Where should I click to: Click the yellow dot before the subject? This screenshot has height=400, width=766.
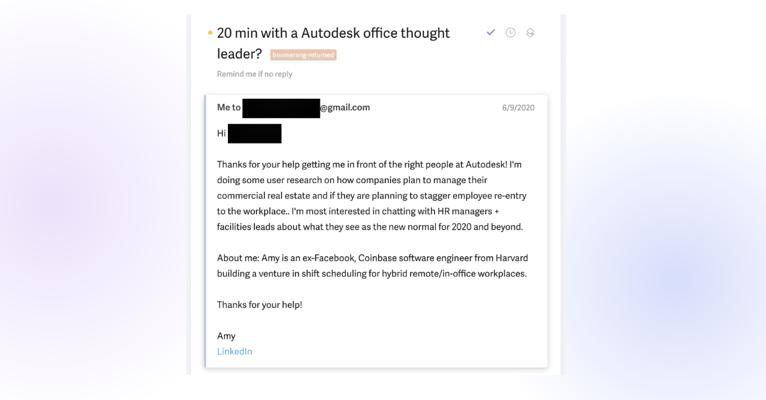pyautogui.click(x=210, y=33)
